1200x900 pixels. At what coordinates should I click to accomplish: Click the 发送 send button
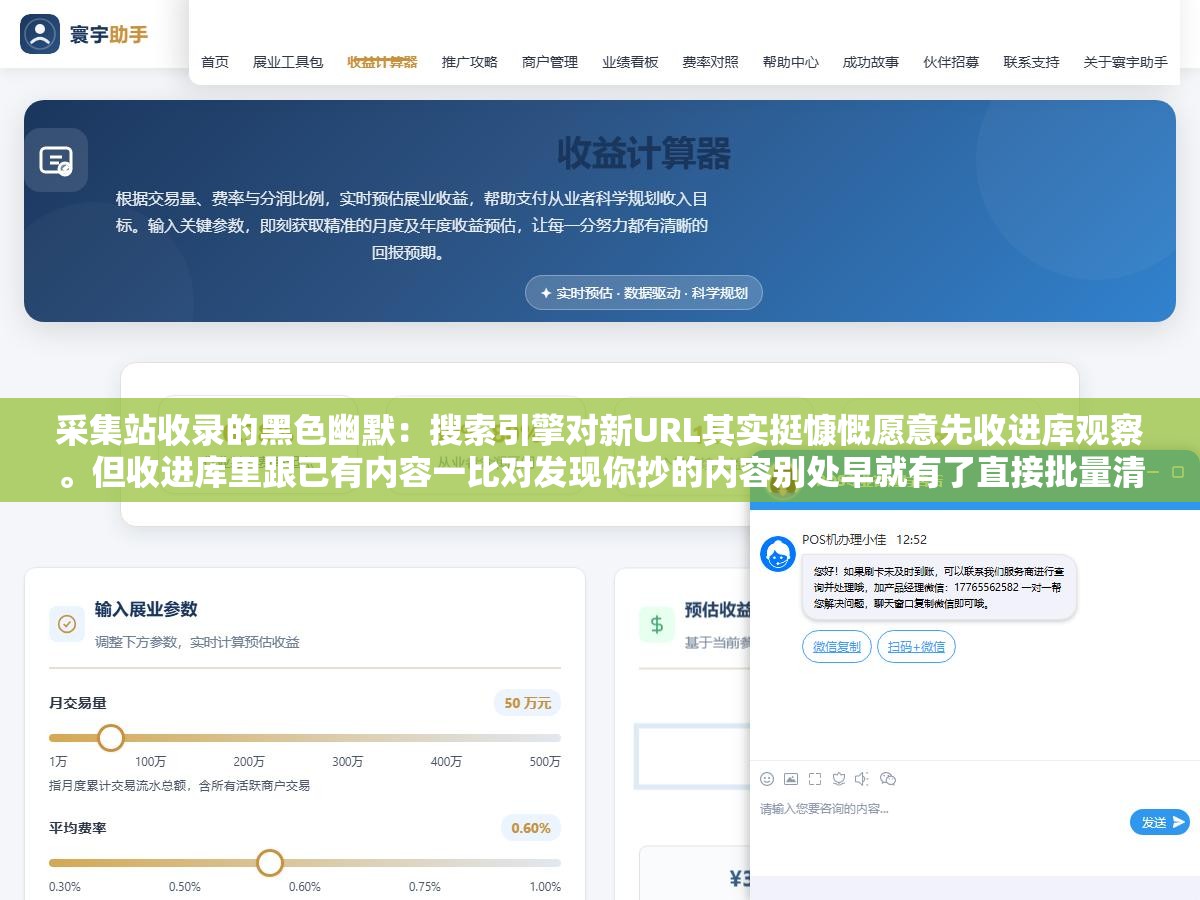1160,822
